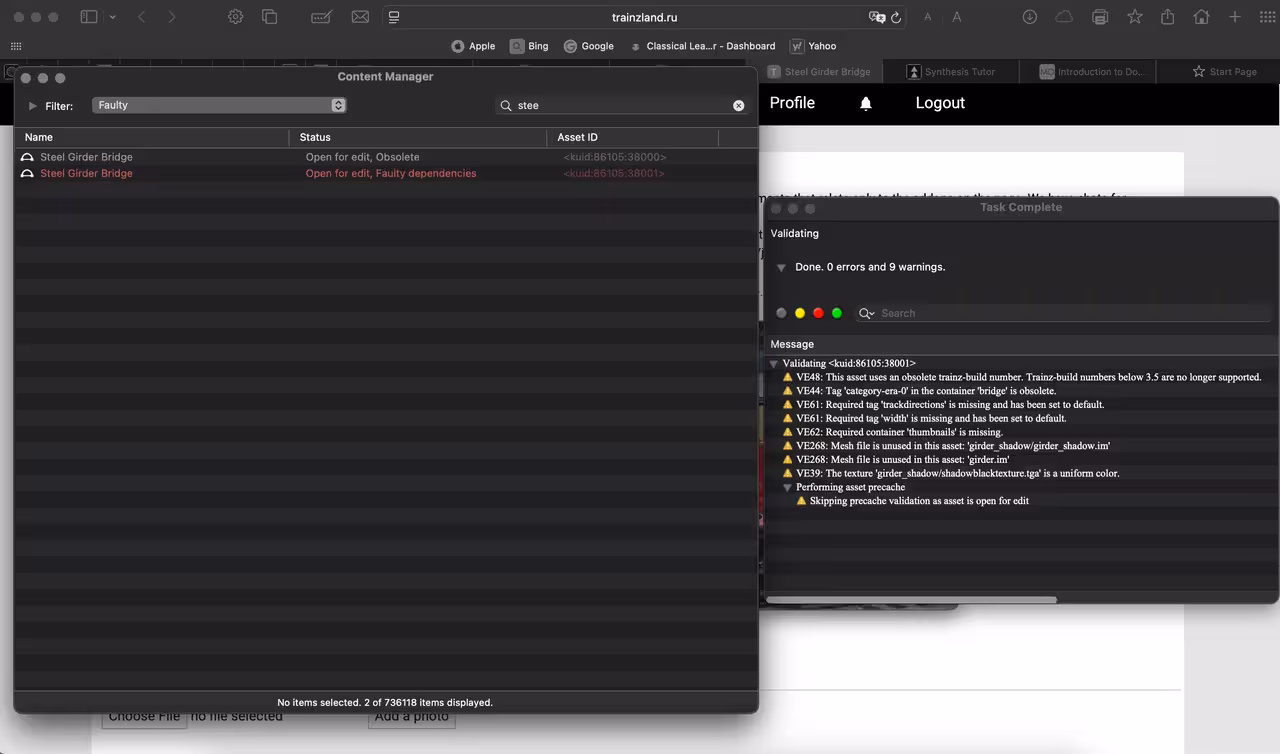Open the Faulty filter dropdown
The width and height of the screenshot is (1280, 754).
pos(219,105)
